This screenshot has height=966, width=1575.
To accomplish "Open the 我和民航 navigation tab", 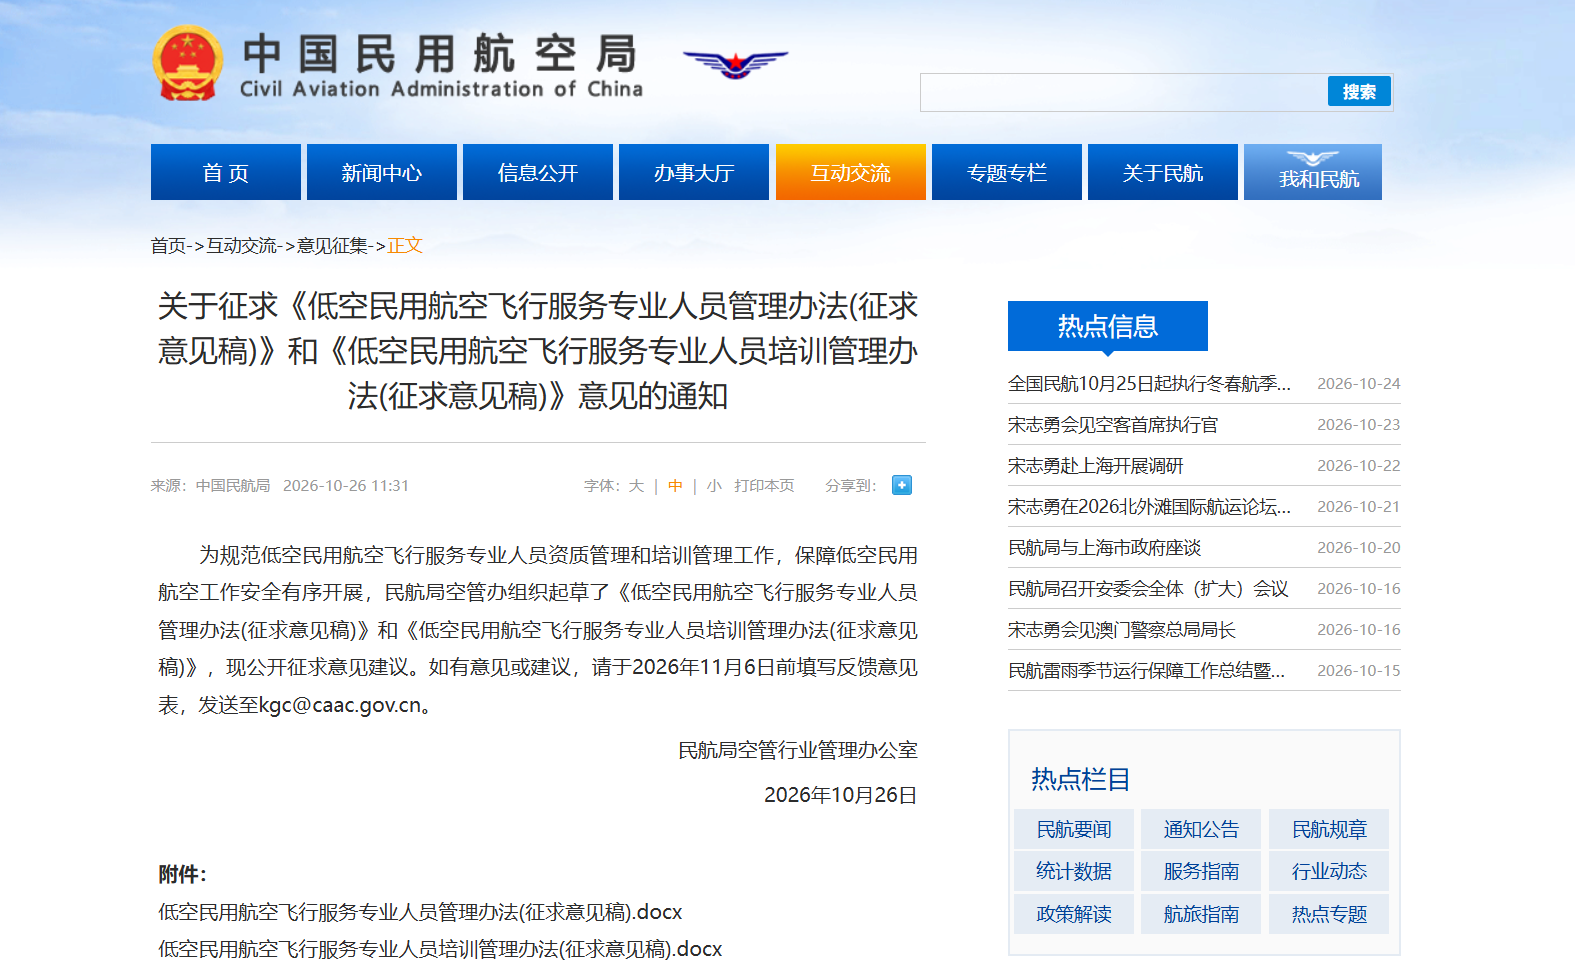I will coord(1313,172).
